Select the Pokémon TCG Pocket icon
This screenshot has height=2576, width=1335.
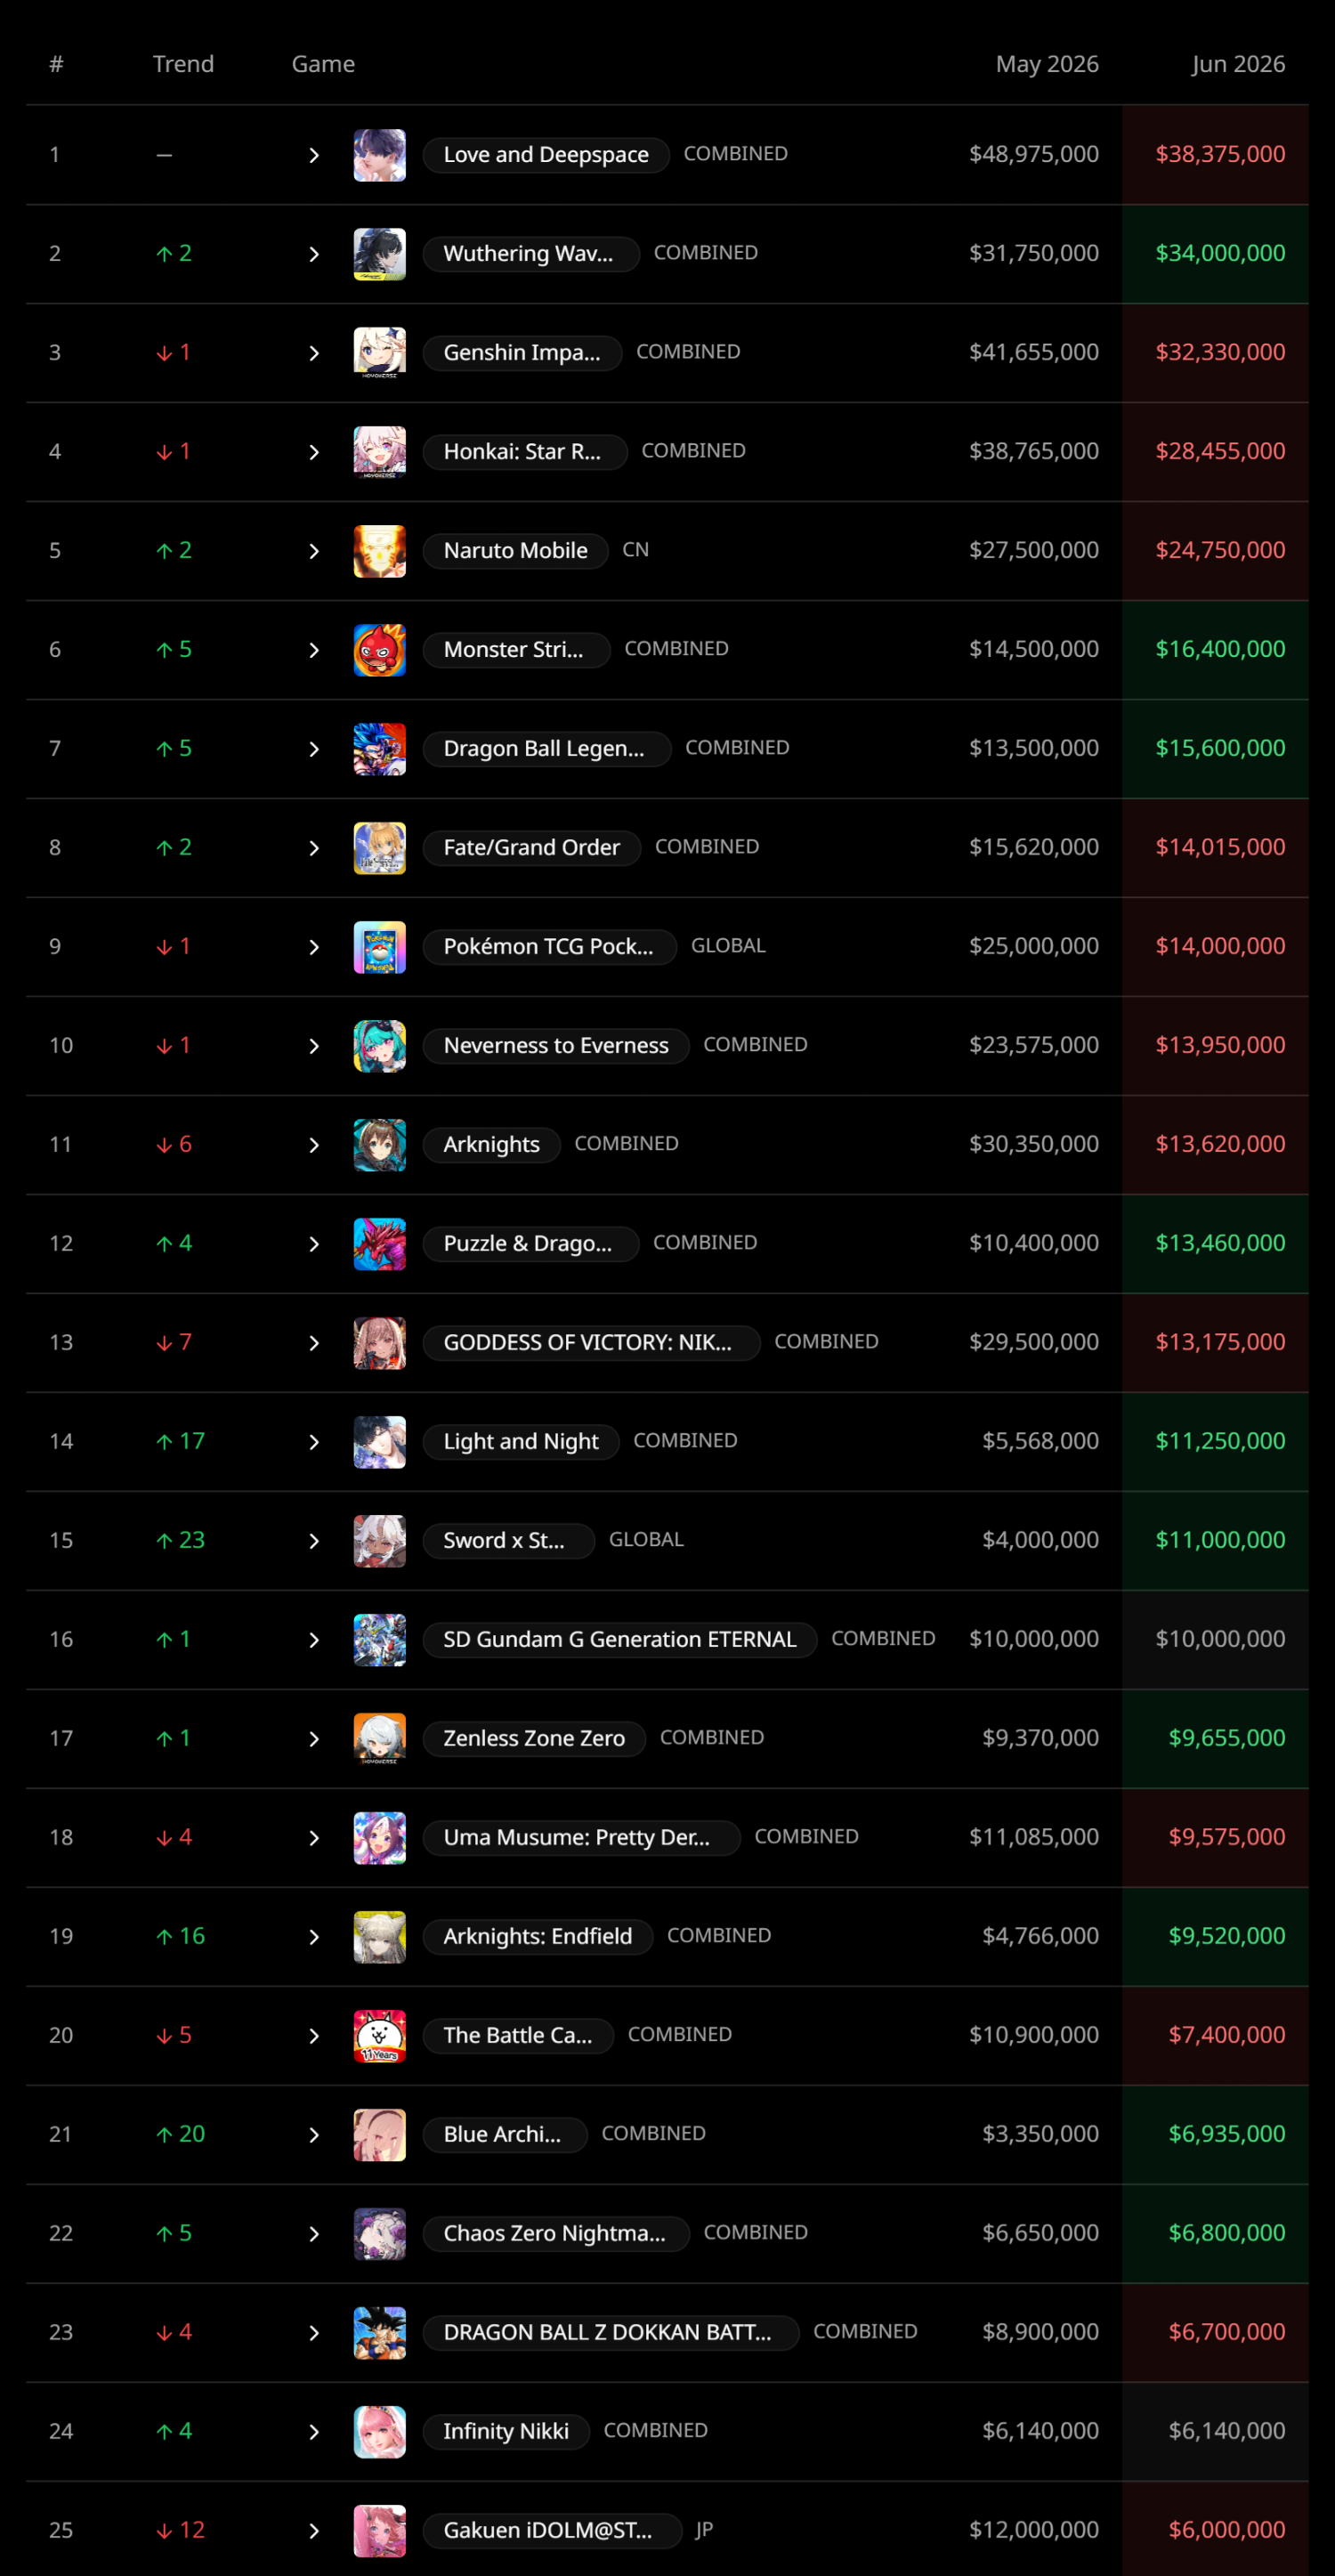point(379,947)
